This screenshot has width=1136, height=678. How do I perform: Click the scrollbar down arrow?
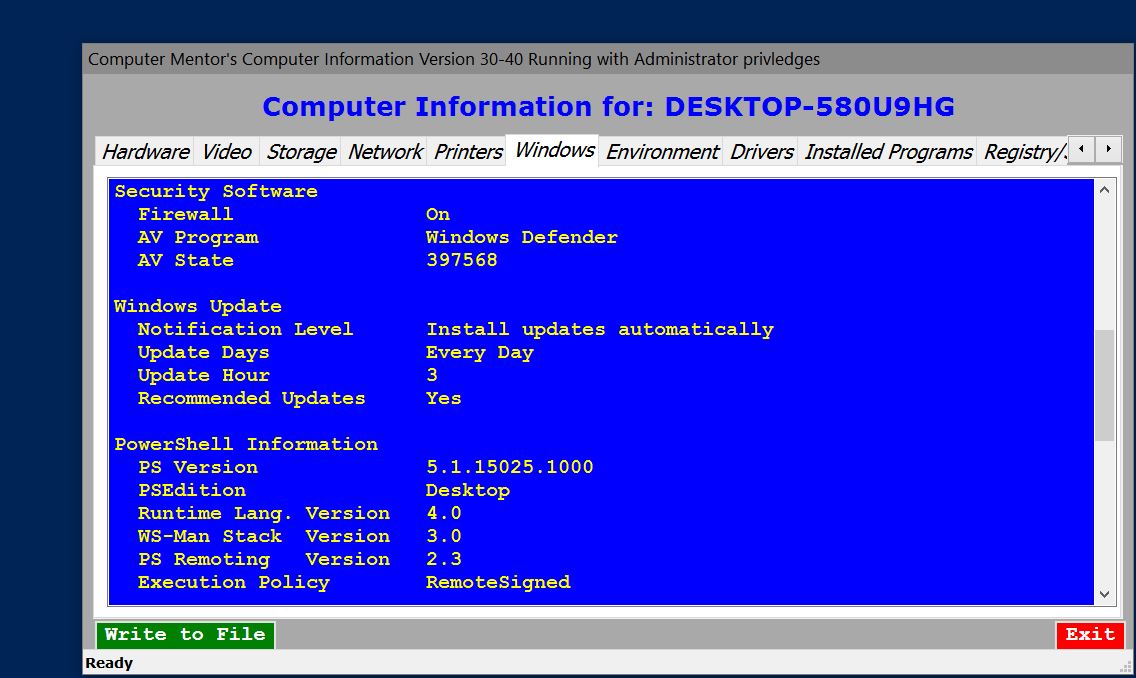tap(1104, 594)
